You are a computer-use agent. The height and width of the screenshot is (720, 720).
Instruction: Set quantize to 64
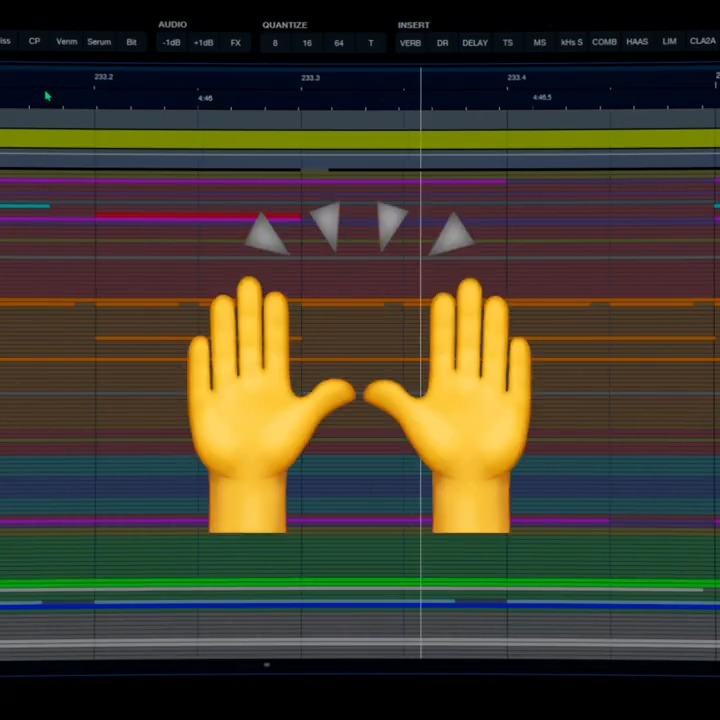339,43
